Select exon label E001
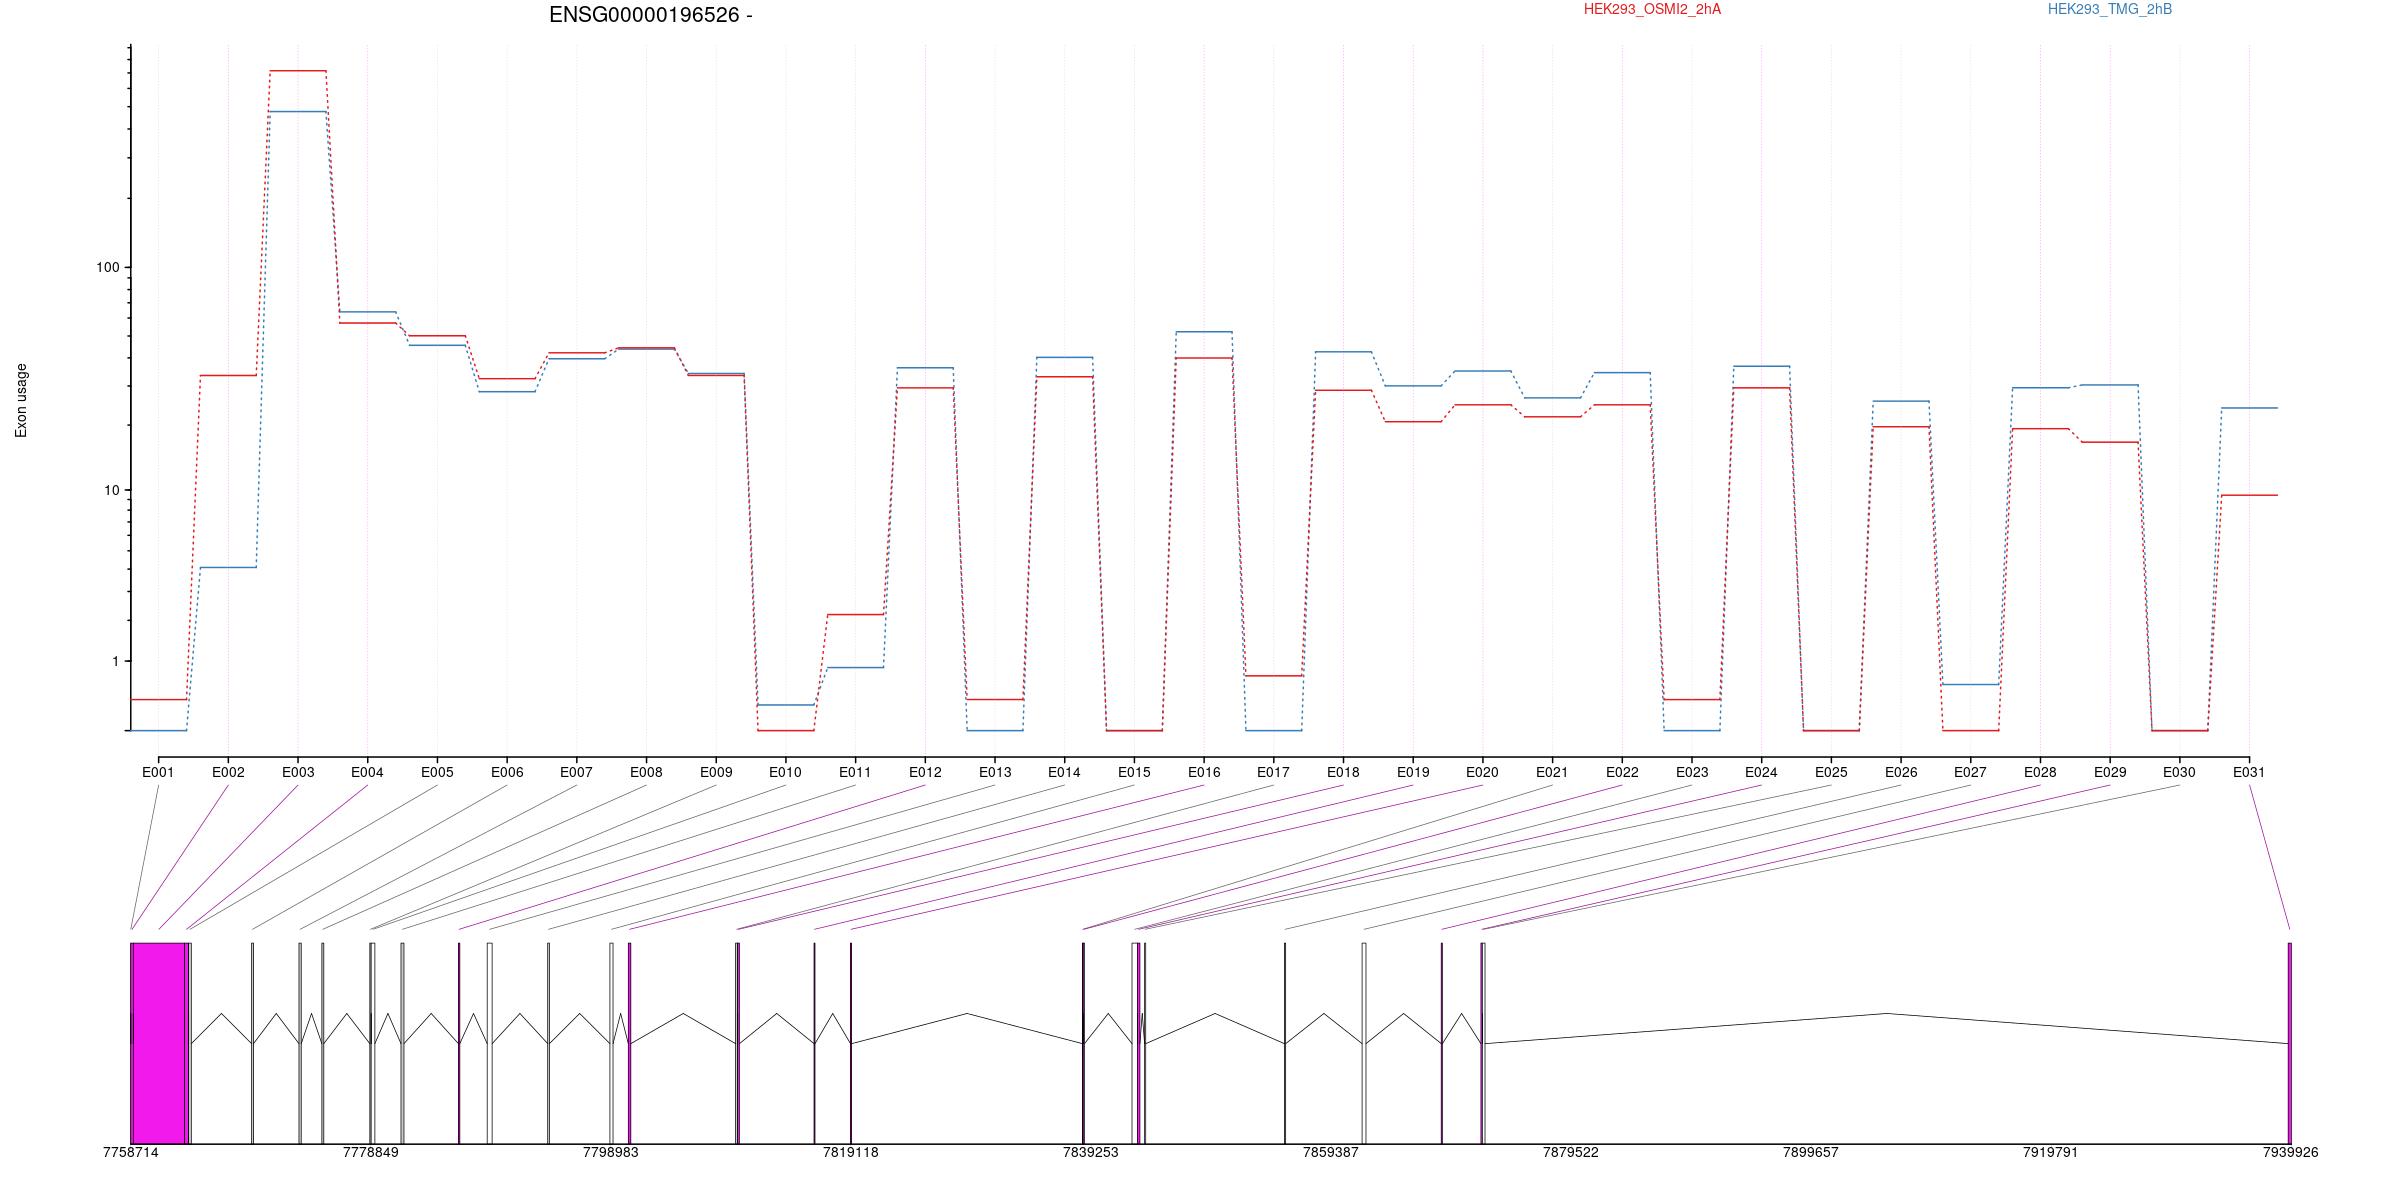2400x1200 pixels. point(158,772)
